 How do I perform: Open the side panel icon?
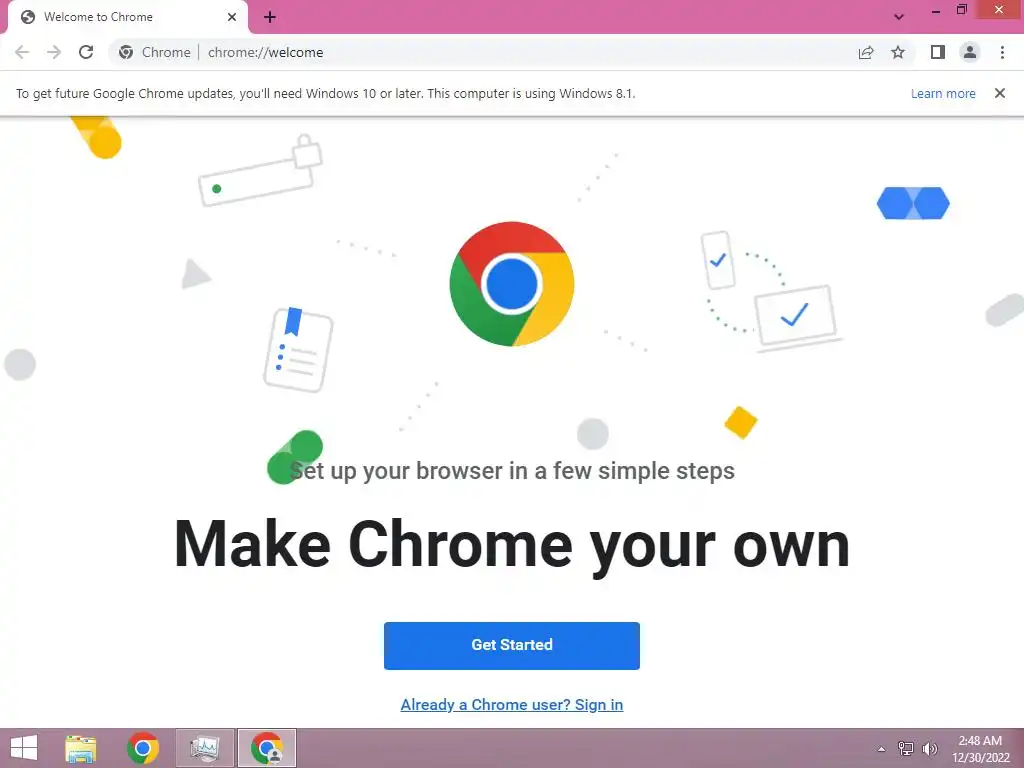[938, 52]
